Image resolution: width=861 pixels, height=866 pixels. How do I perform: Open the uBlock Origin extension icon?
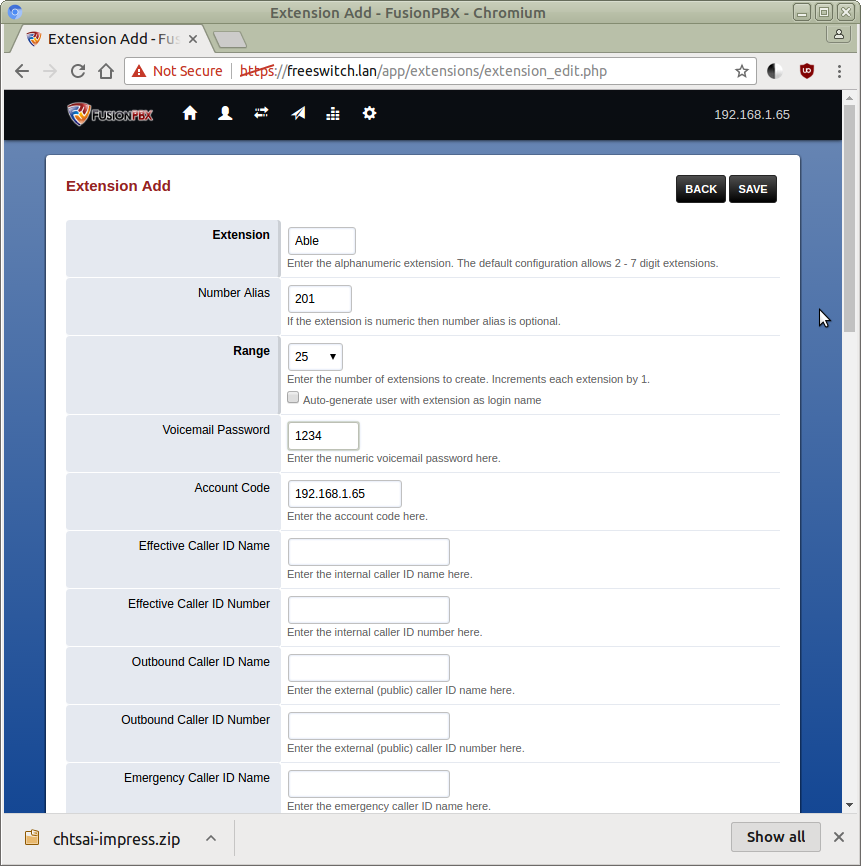pos(806,71)
